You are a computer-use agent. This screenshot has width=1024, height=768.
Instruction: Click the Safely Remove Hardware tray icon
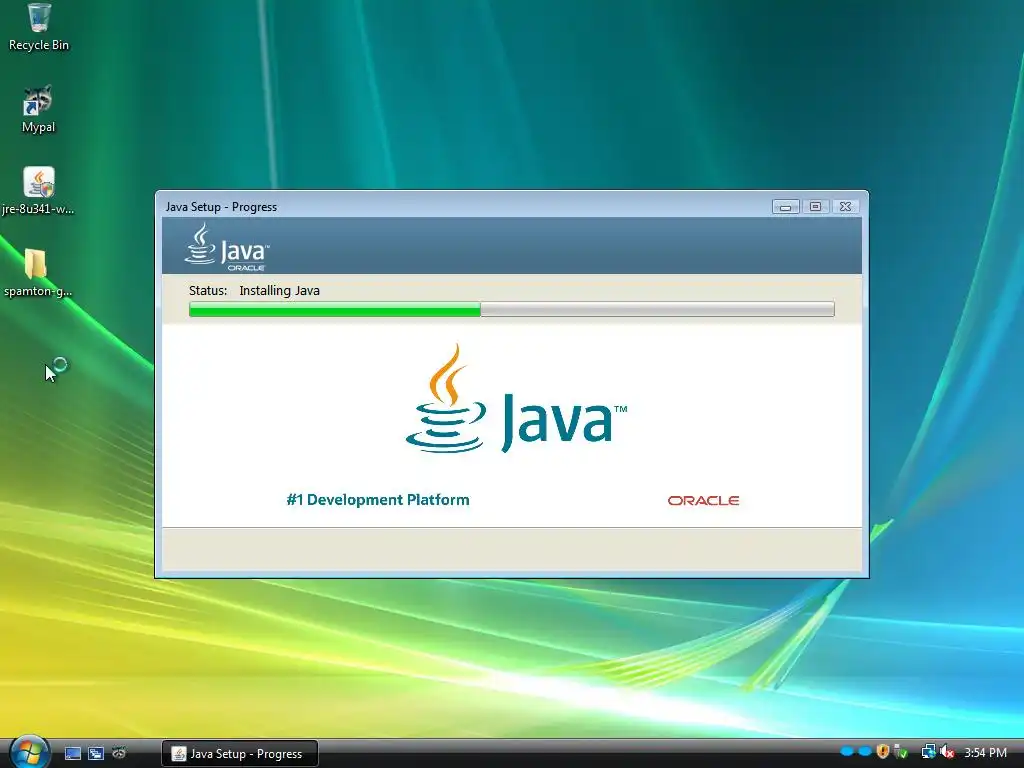click(x=901, y=752)
